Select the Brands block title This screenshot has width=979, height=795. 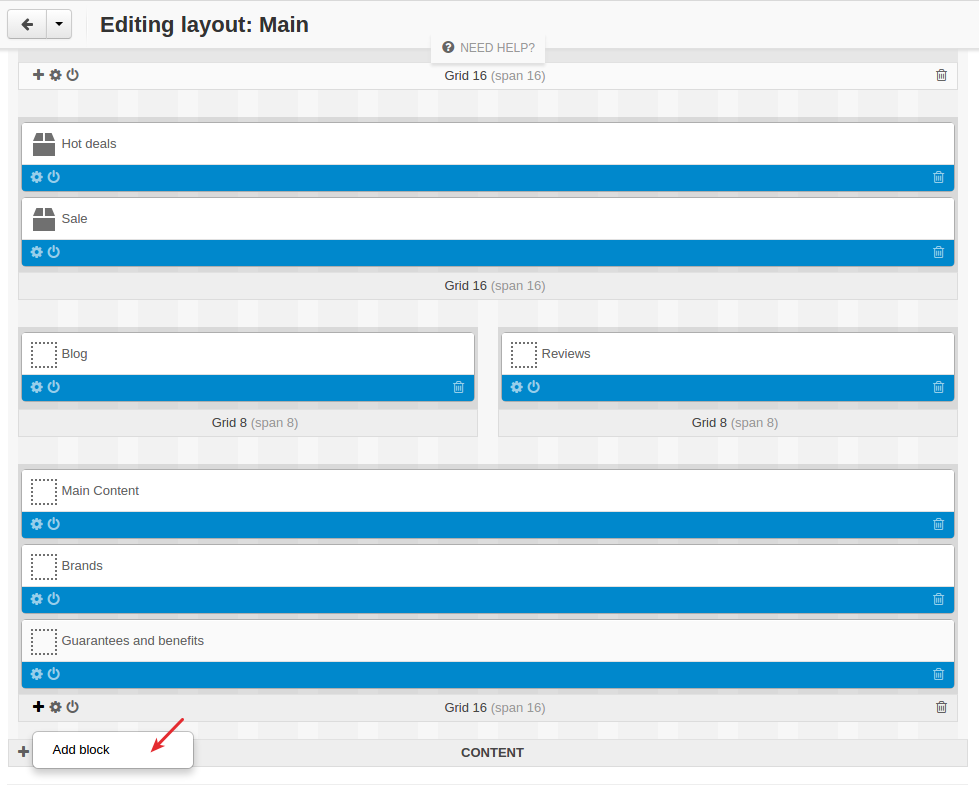coord(82,566)
